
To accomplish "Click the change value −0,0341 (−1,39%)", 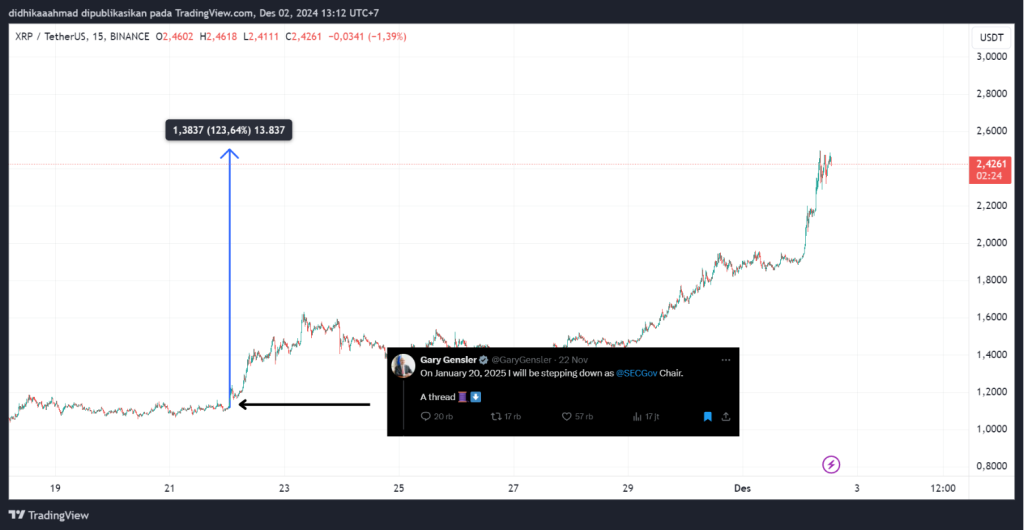I will coord(368,37).
